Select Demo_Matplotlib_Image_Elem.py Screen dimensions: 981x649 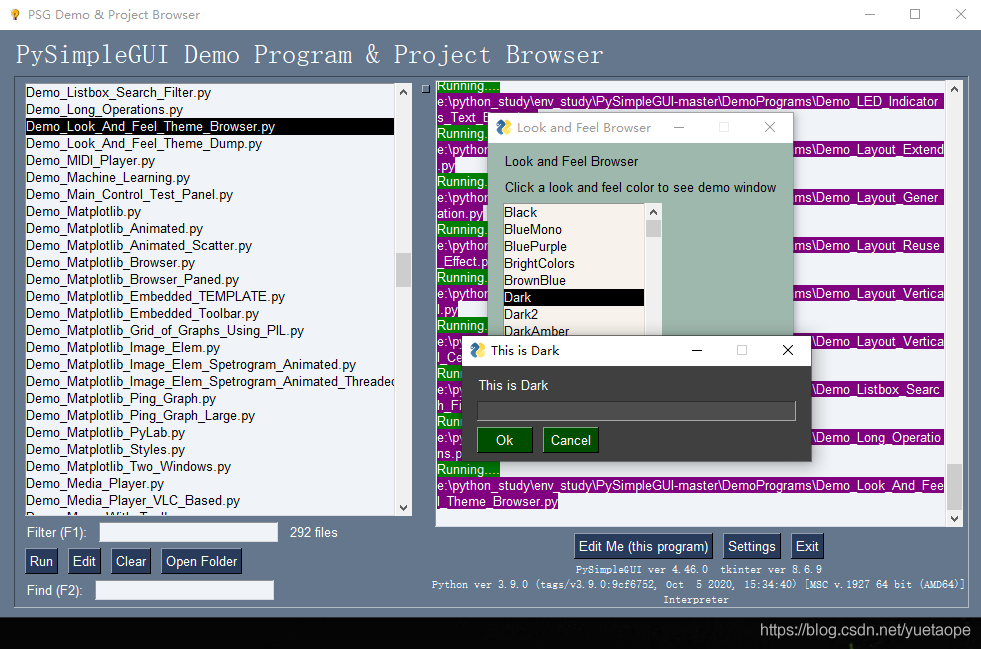pyautogui.click(x=210, y=347)
